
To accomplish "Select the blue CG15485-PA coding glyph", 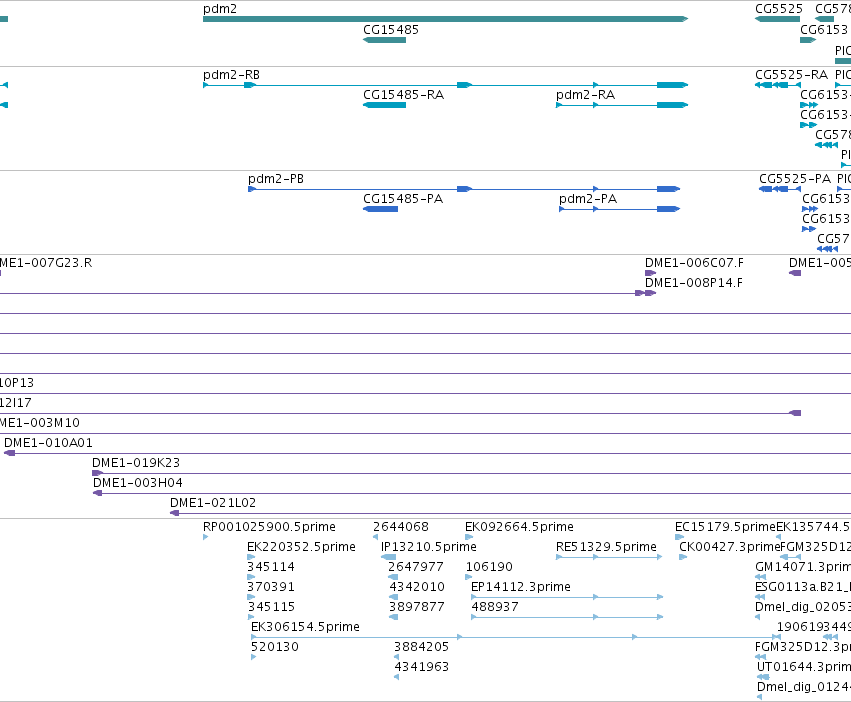I will tap(380, 209).
